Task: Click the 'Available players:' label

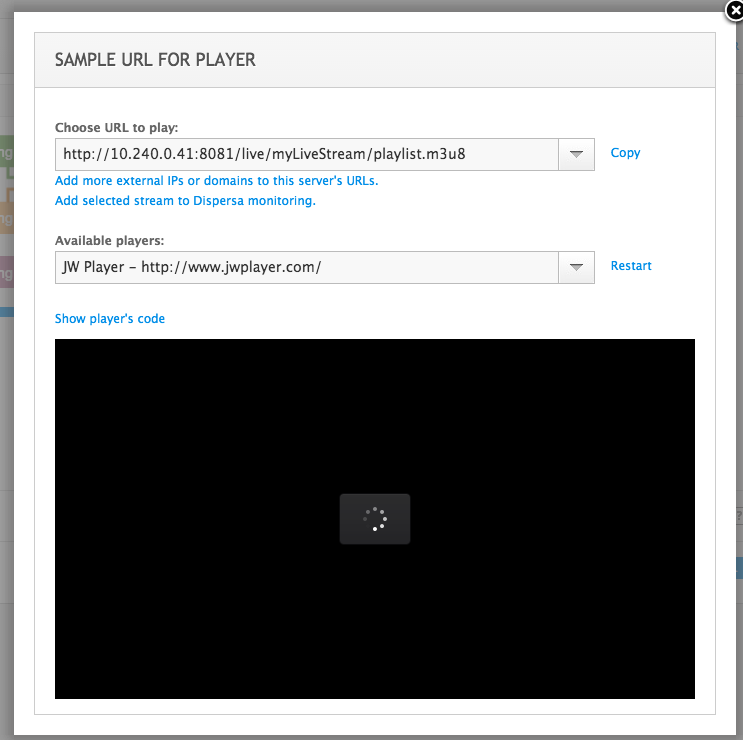Action: tap(109, 241)
